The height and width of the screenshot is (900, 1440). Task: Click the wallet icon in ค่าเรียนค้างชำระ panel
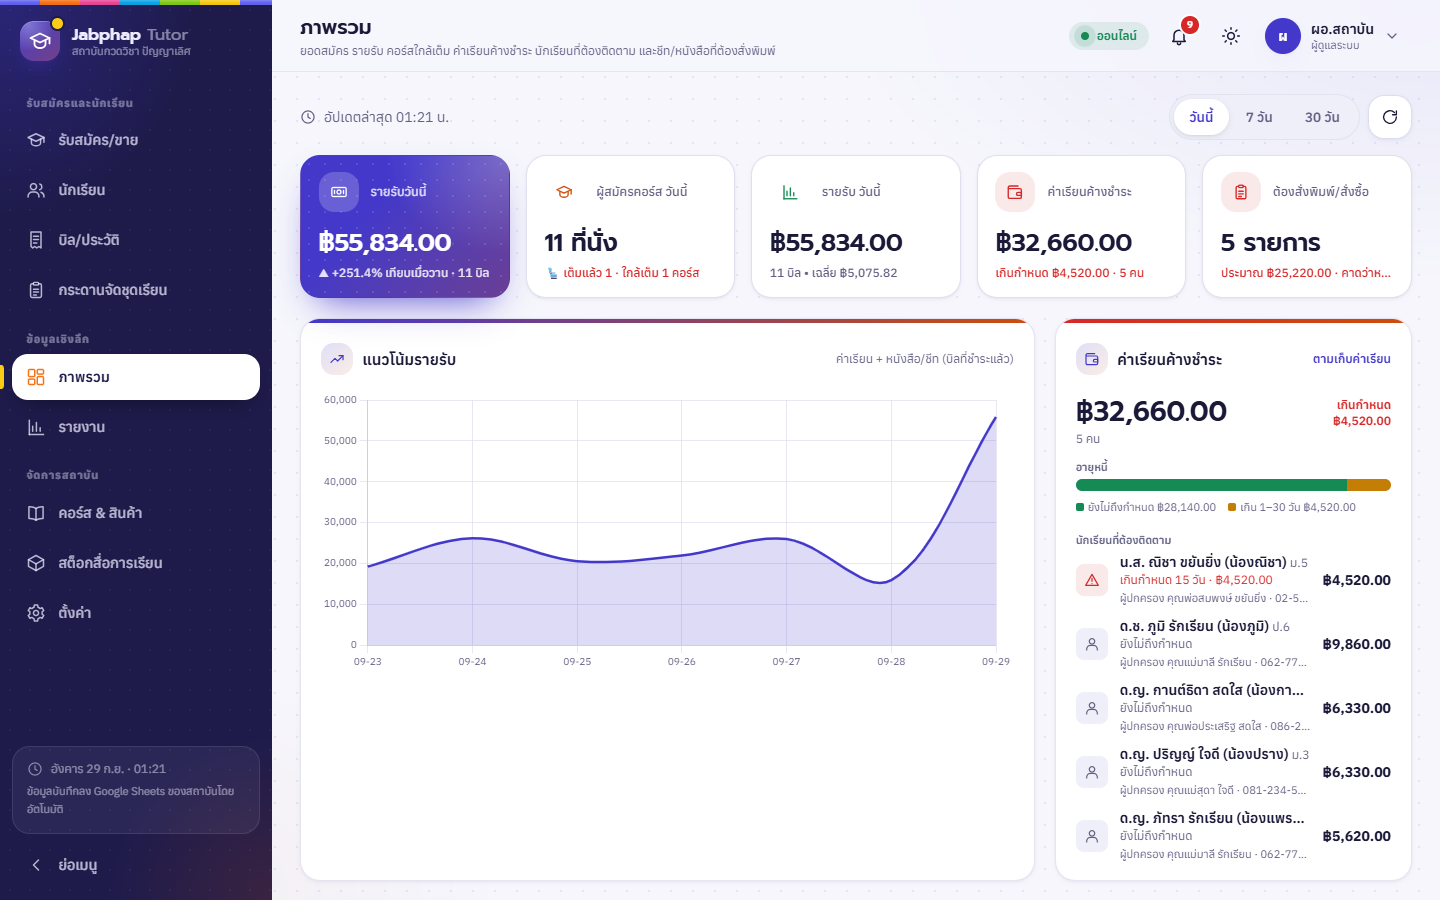(1092, 359)
